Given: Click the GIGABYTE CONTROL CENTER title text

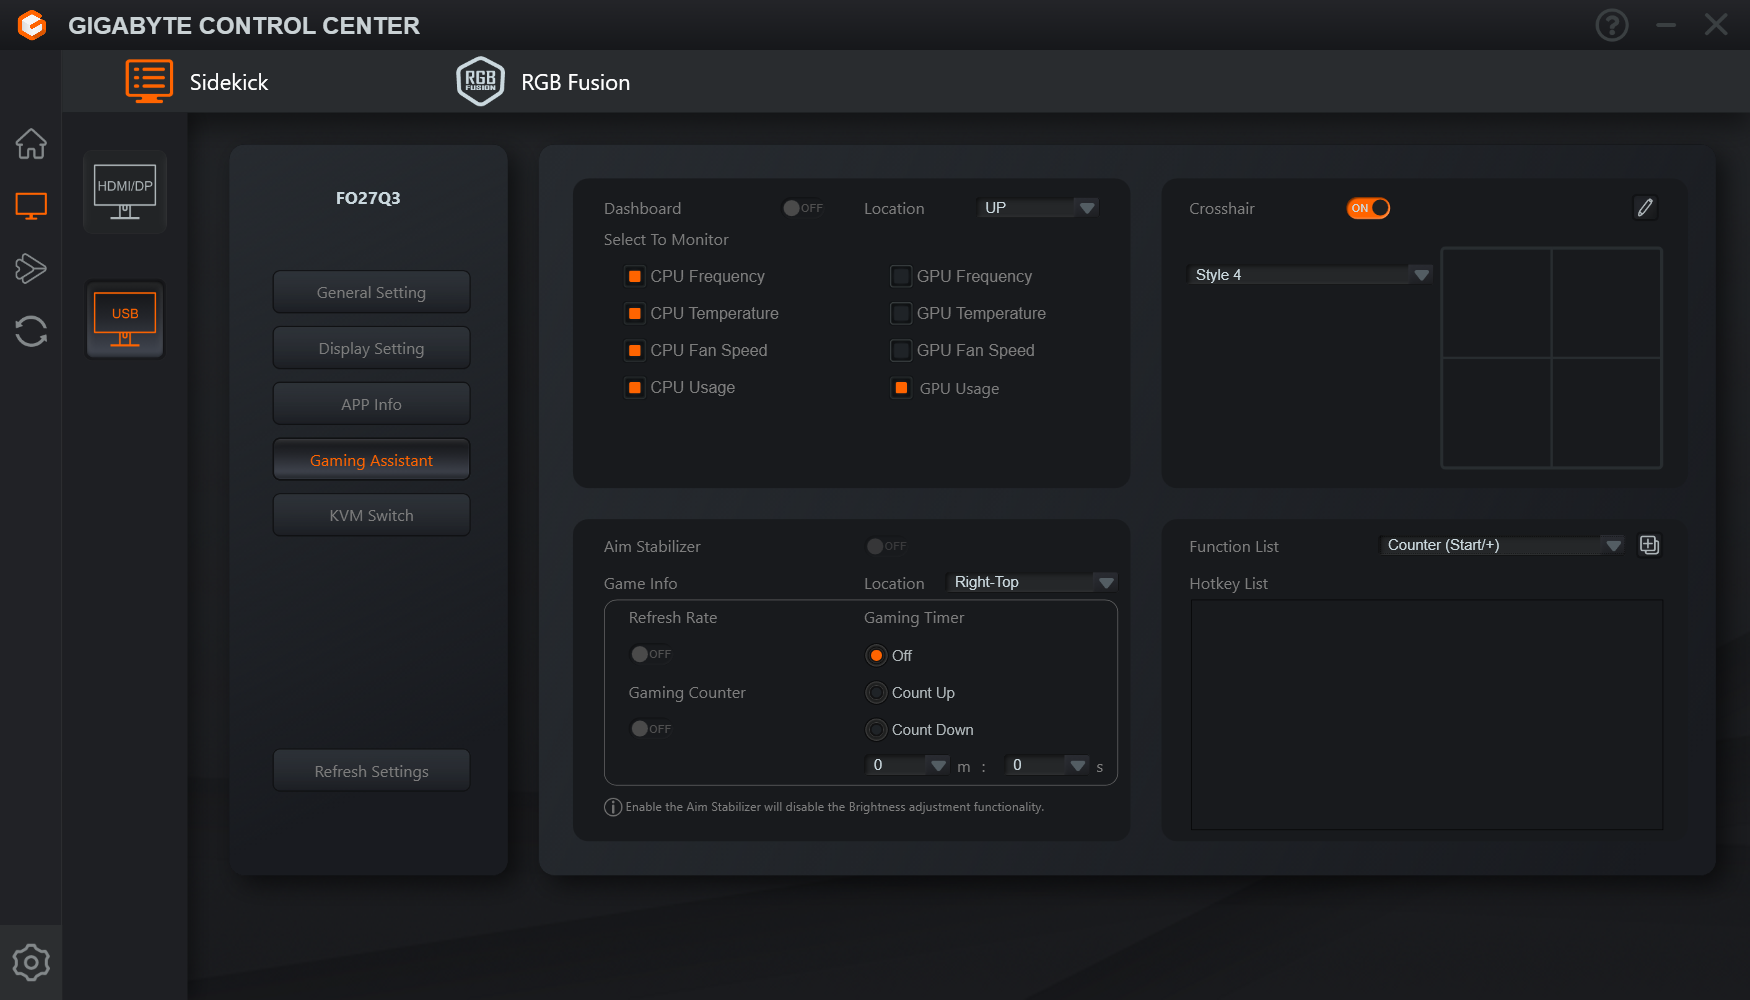Looking at the screenshot, I should point(244,26).
